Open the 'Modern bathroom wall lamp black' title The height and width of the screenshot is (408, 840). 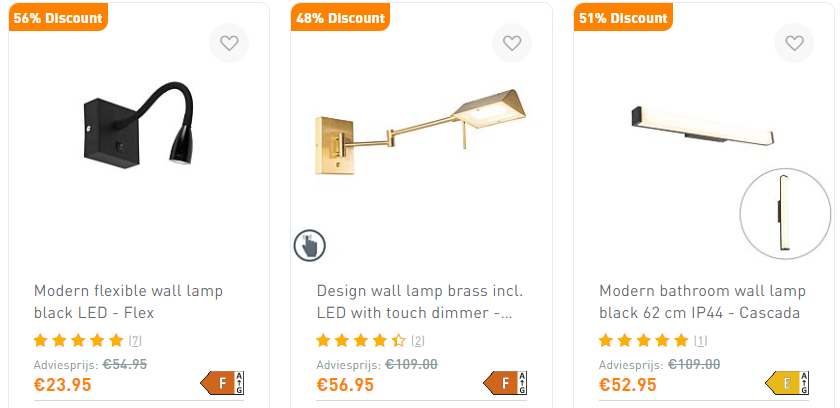tap(702, 302)
